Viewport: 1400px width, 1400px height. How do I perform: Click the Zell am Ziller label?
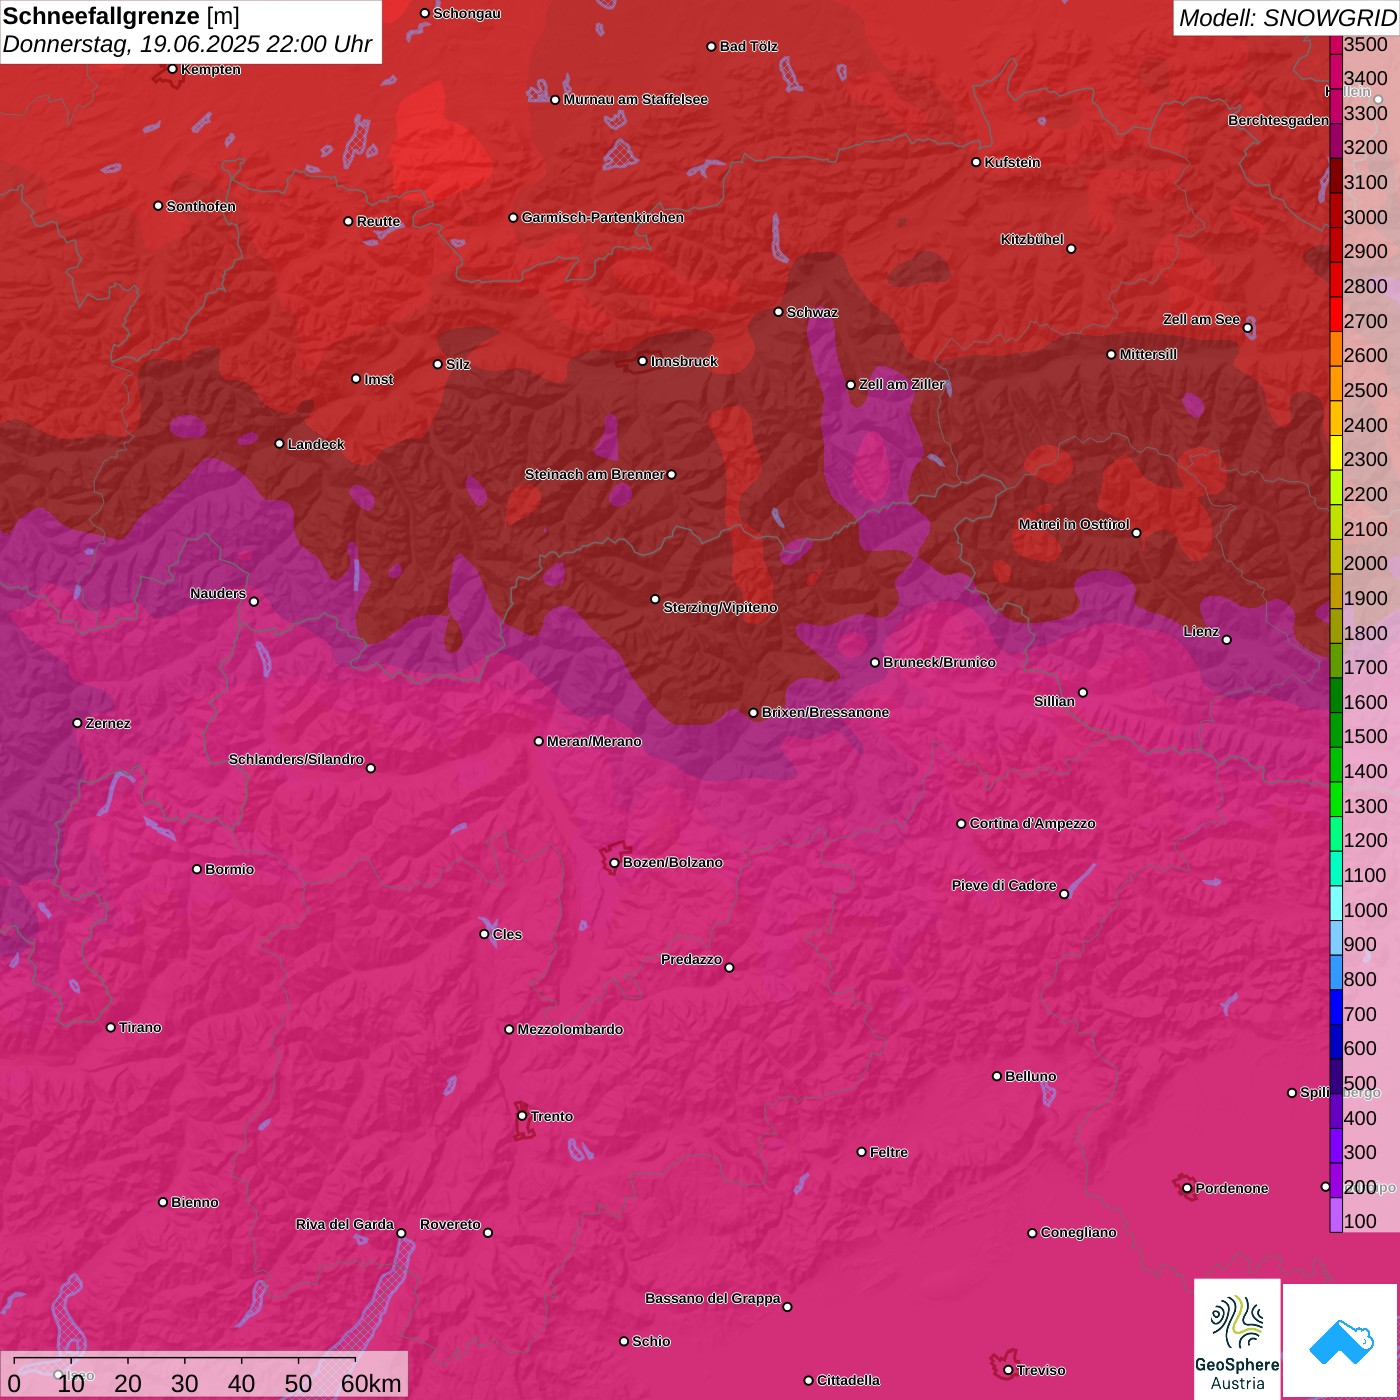click(x=902, y=384)
